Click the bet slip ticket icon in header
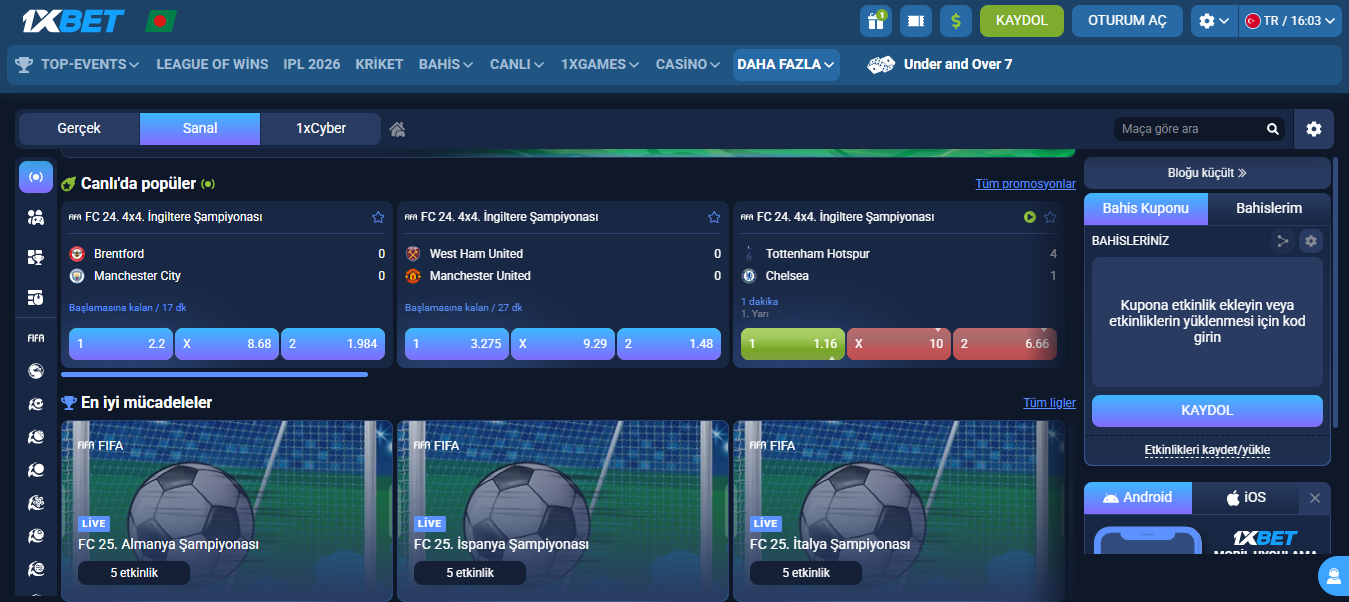 click(x=916, y=20)
